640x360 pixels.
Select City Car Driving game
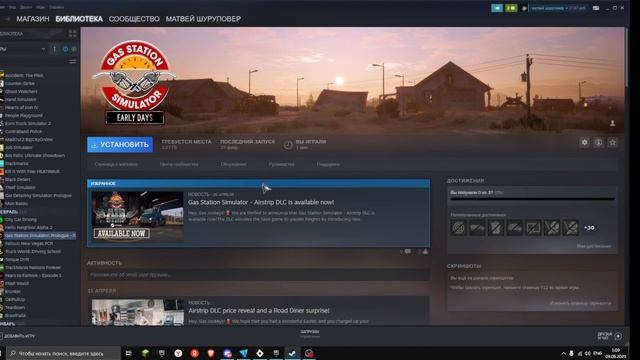coord(20,220)
